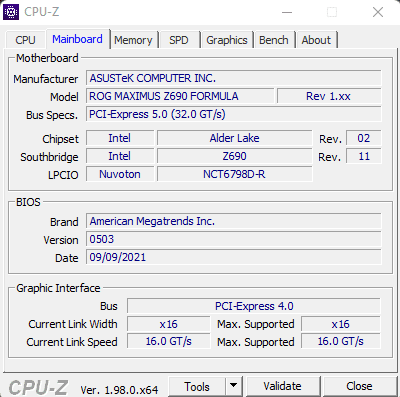400x397 pixels.
Task: Click the Alder Lake chipset field
Action: pyautogui.click(x=235, y=138)
